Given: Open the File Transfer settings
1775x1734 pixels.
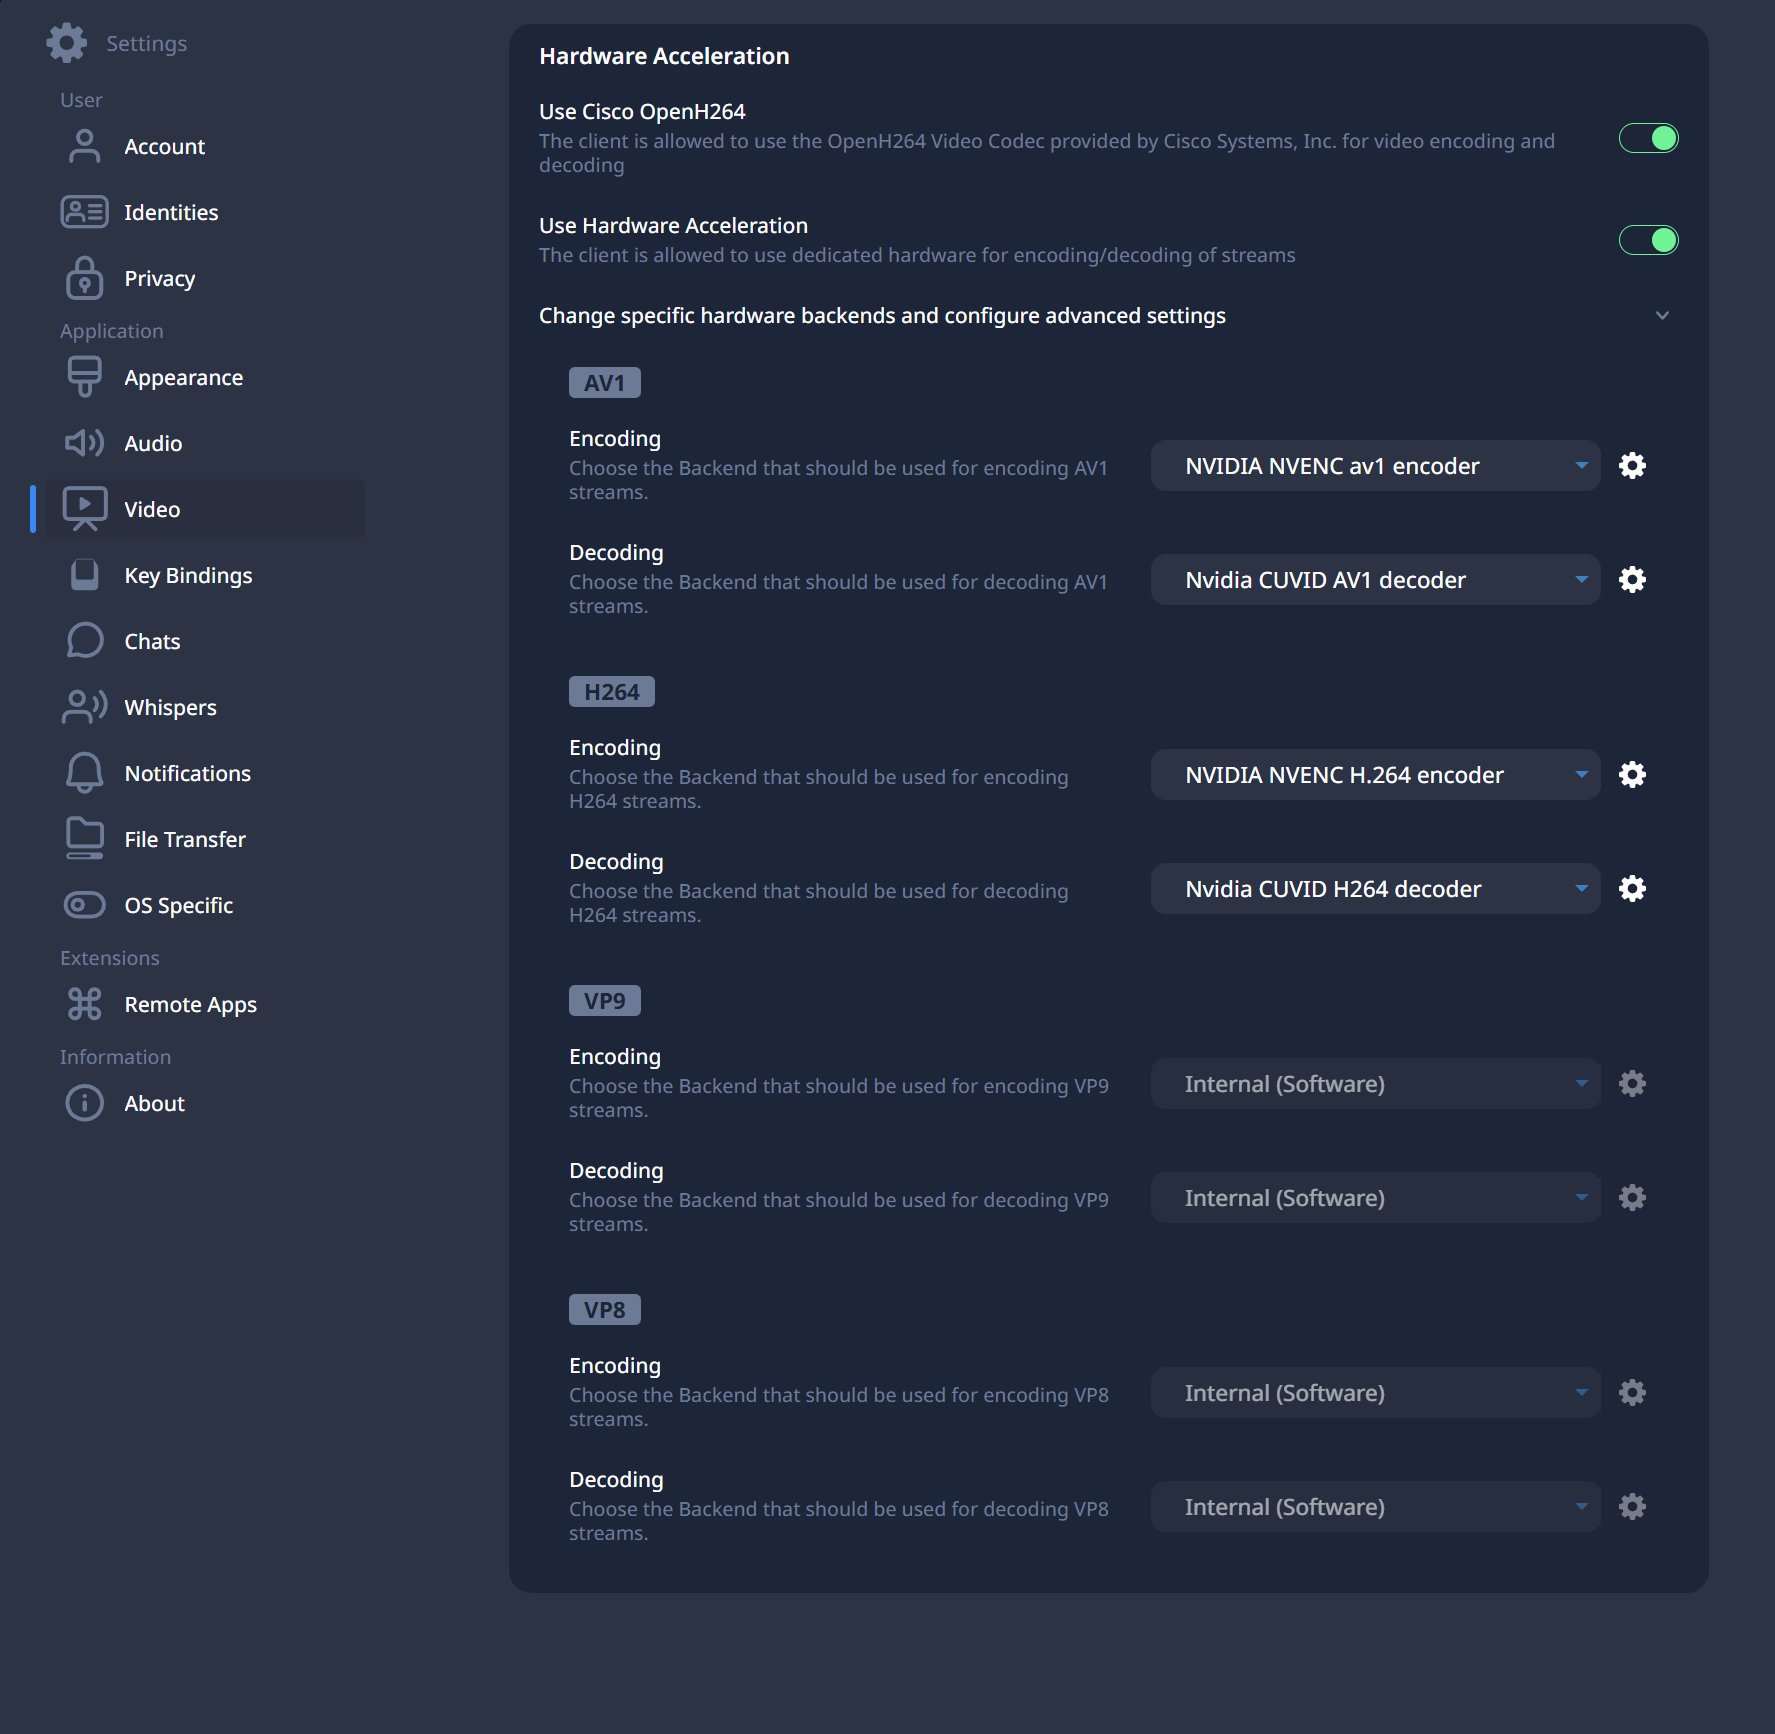Looking at the screenshot, I should click(x=185, y=839).
